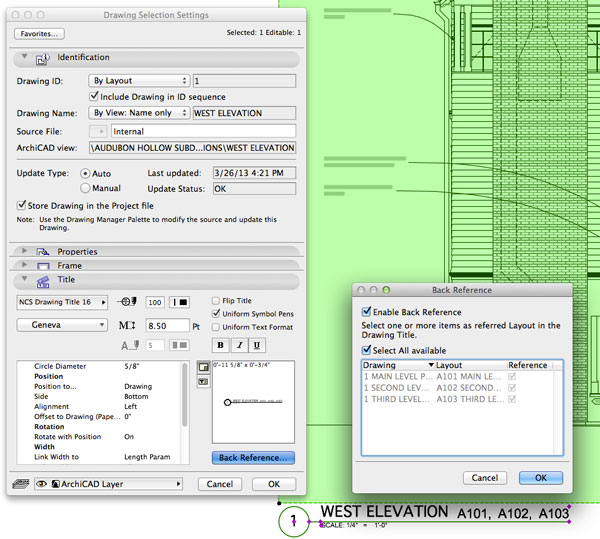Open the NCS Drawing Title 16 menu
This screenshot has width=600, height=539.
pyautogui.click(x=62, y=301)
